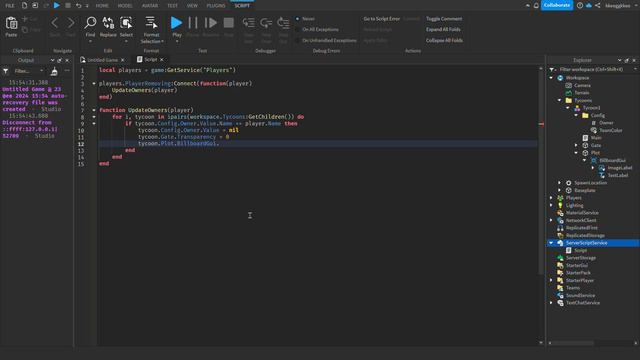
Task: Click Toggle Comment
Action: click(x=444, y=19)
